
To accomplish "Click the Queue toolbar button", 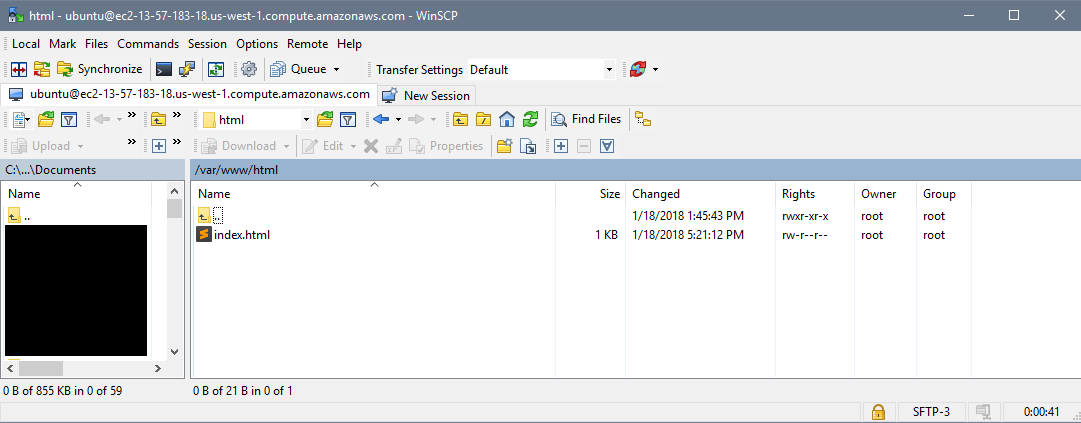I will pyautogui.click(x=298, y=69).
